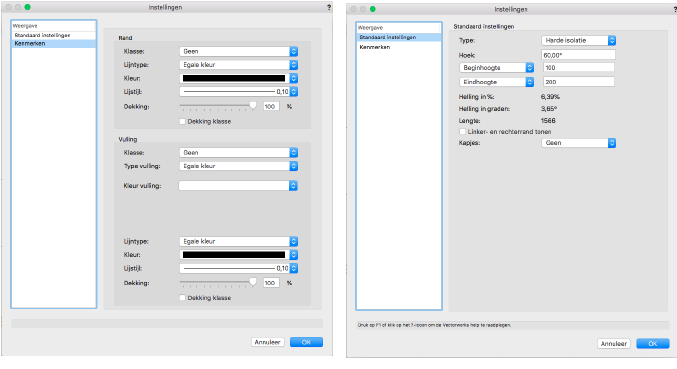
Task: Click Beginhoogte value field 100
Action: [579, 68]
